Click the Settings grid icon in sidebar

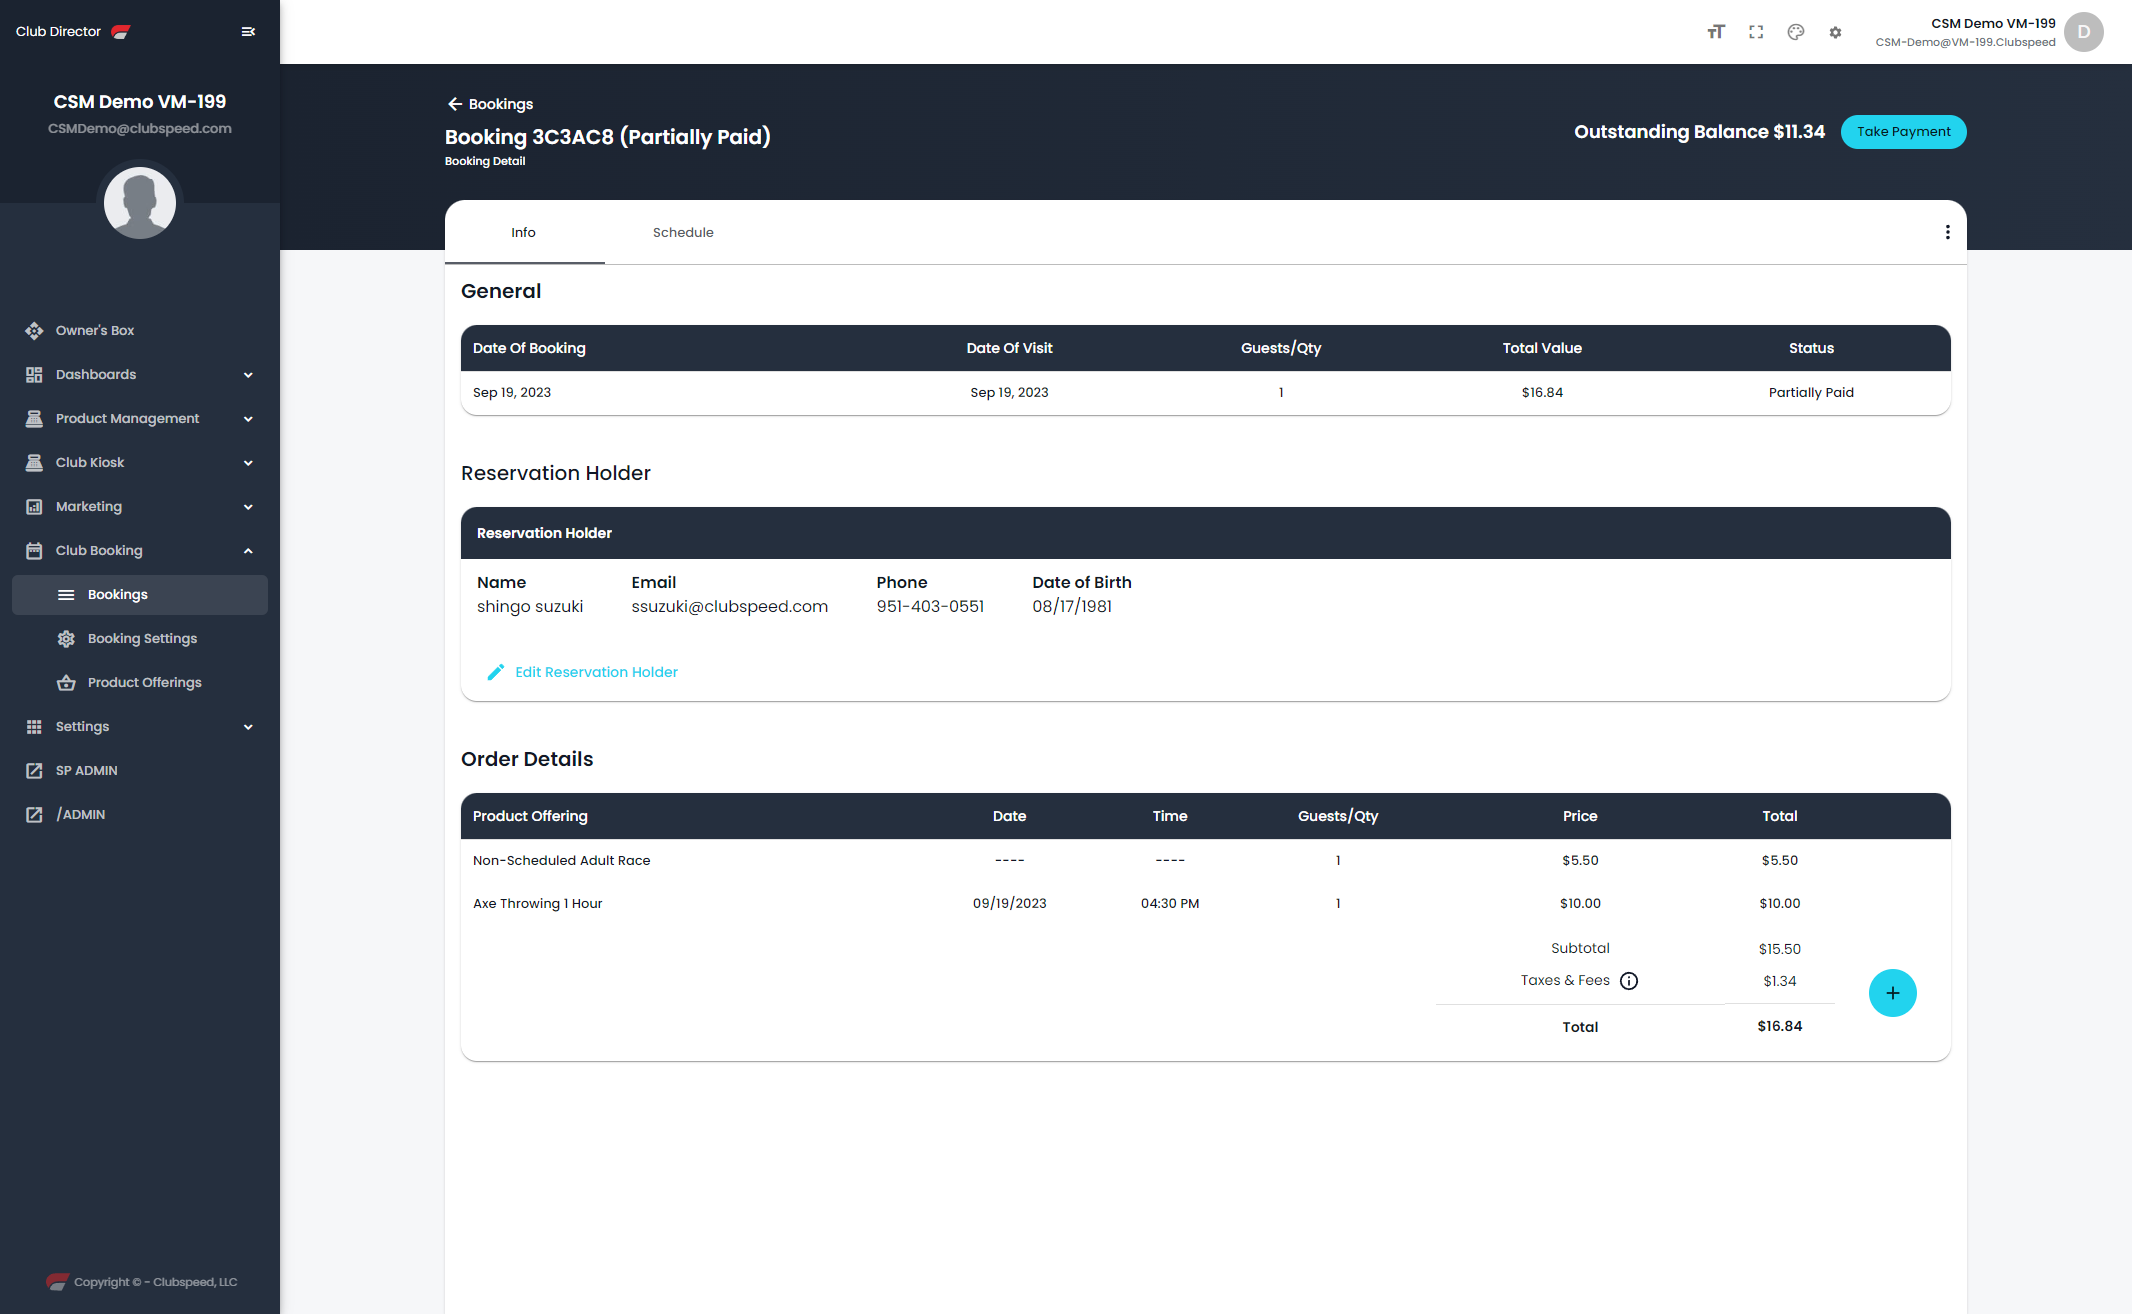(34, 727)
